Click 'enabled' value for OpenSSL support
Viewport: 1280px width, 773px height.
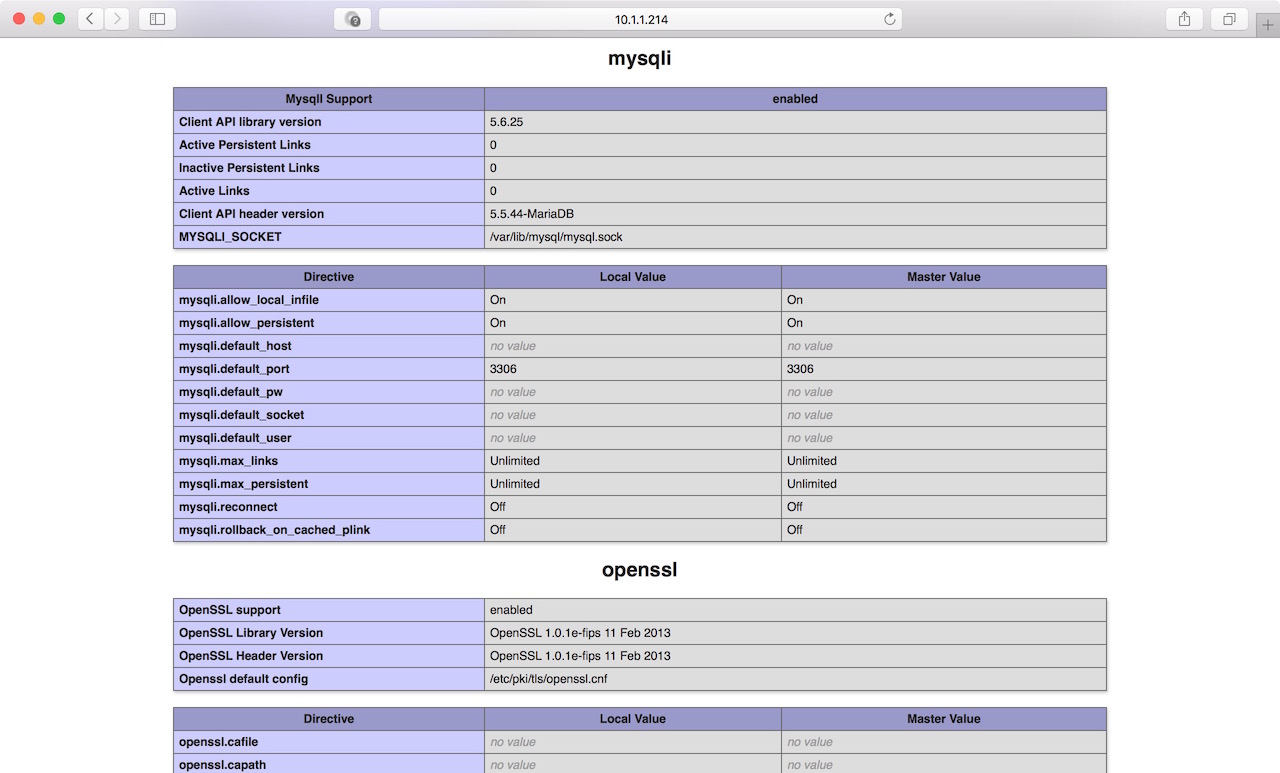[511, 610]
